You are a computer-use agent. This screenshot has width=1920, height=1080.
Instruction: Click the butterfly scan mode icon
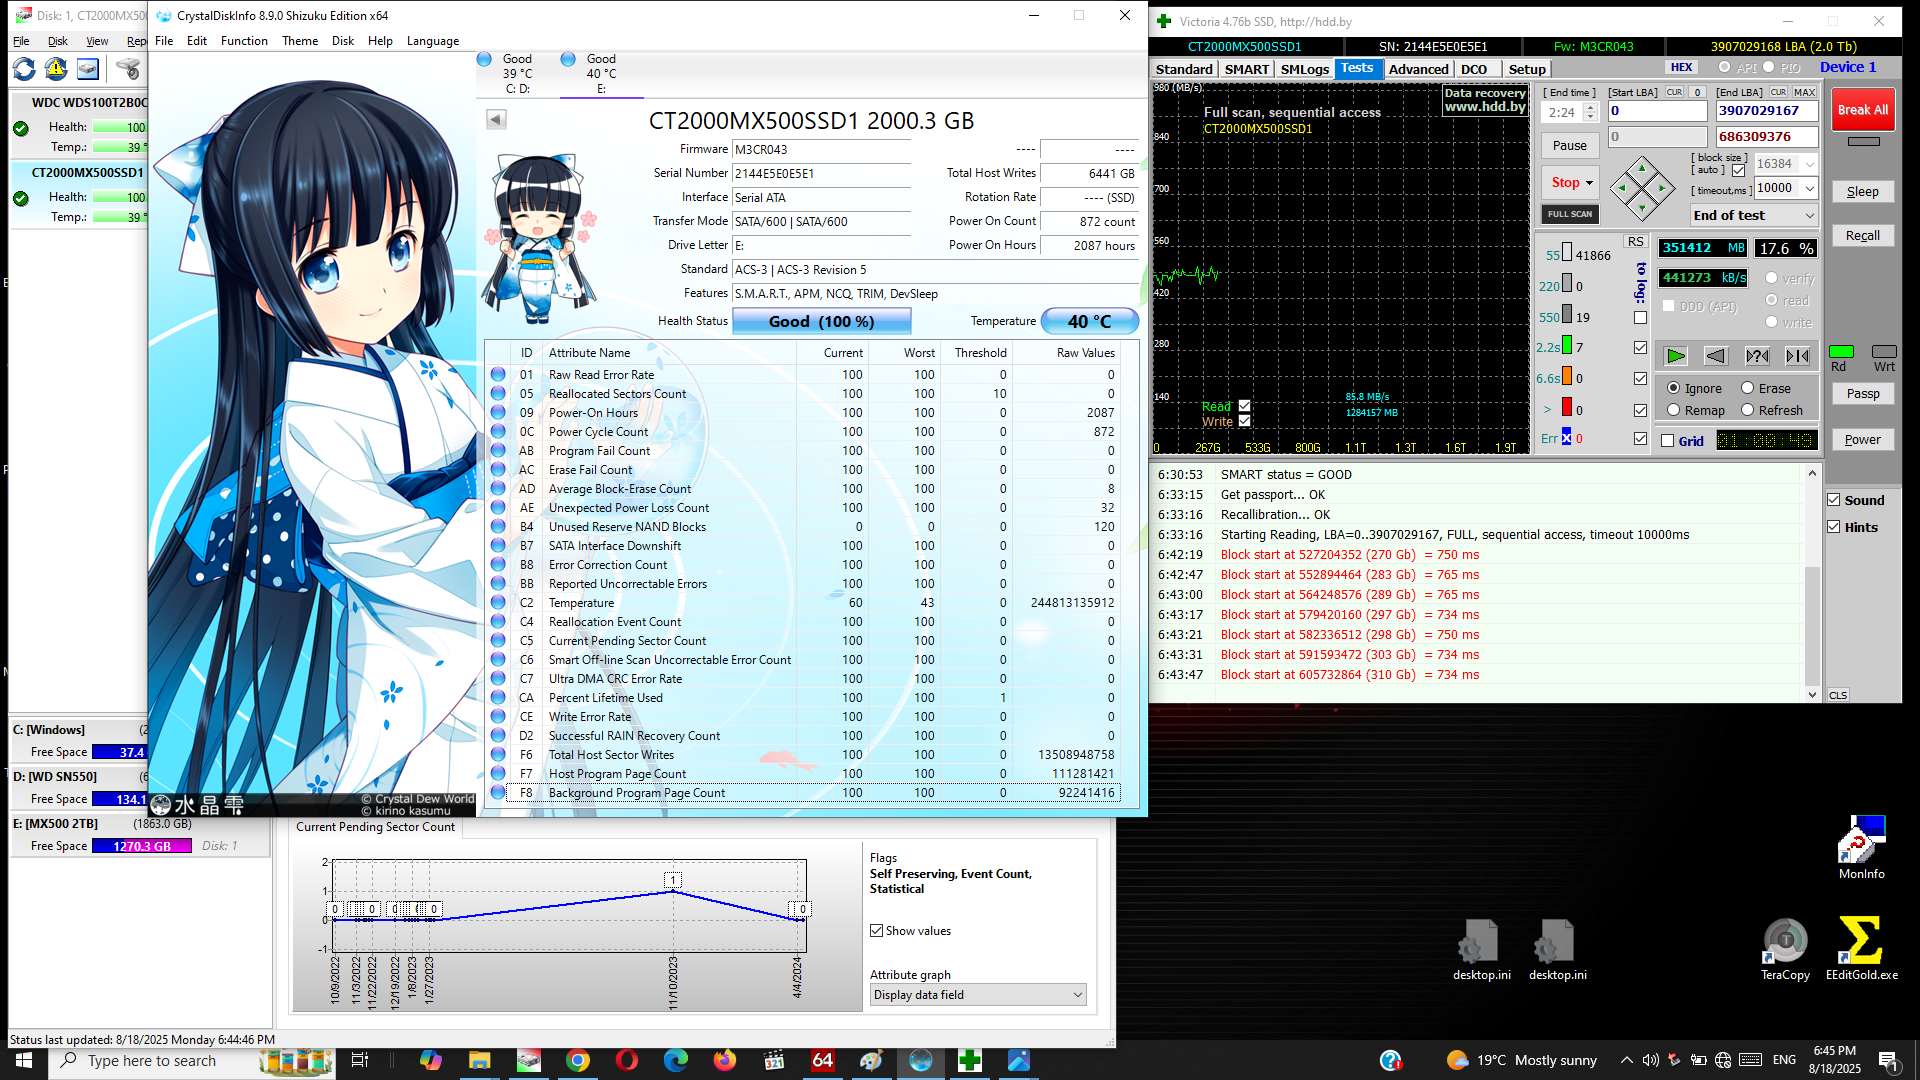coord(1797,356)
